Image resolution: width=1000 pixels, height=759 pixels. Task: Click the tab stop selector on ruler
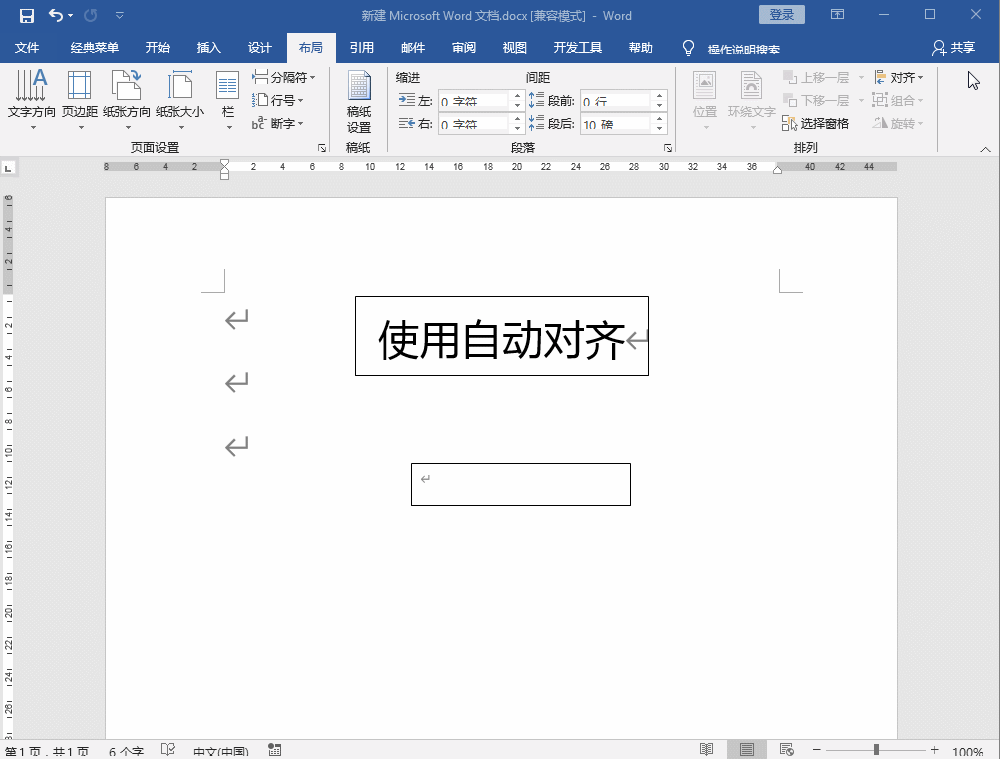(8, 168)
